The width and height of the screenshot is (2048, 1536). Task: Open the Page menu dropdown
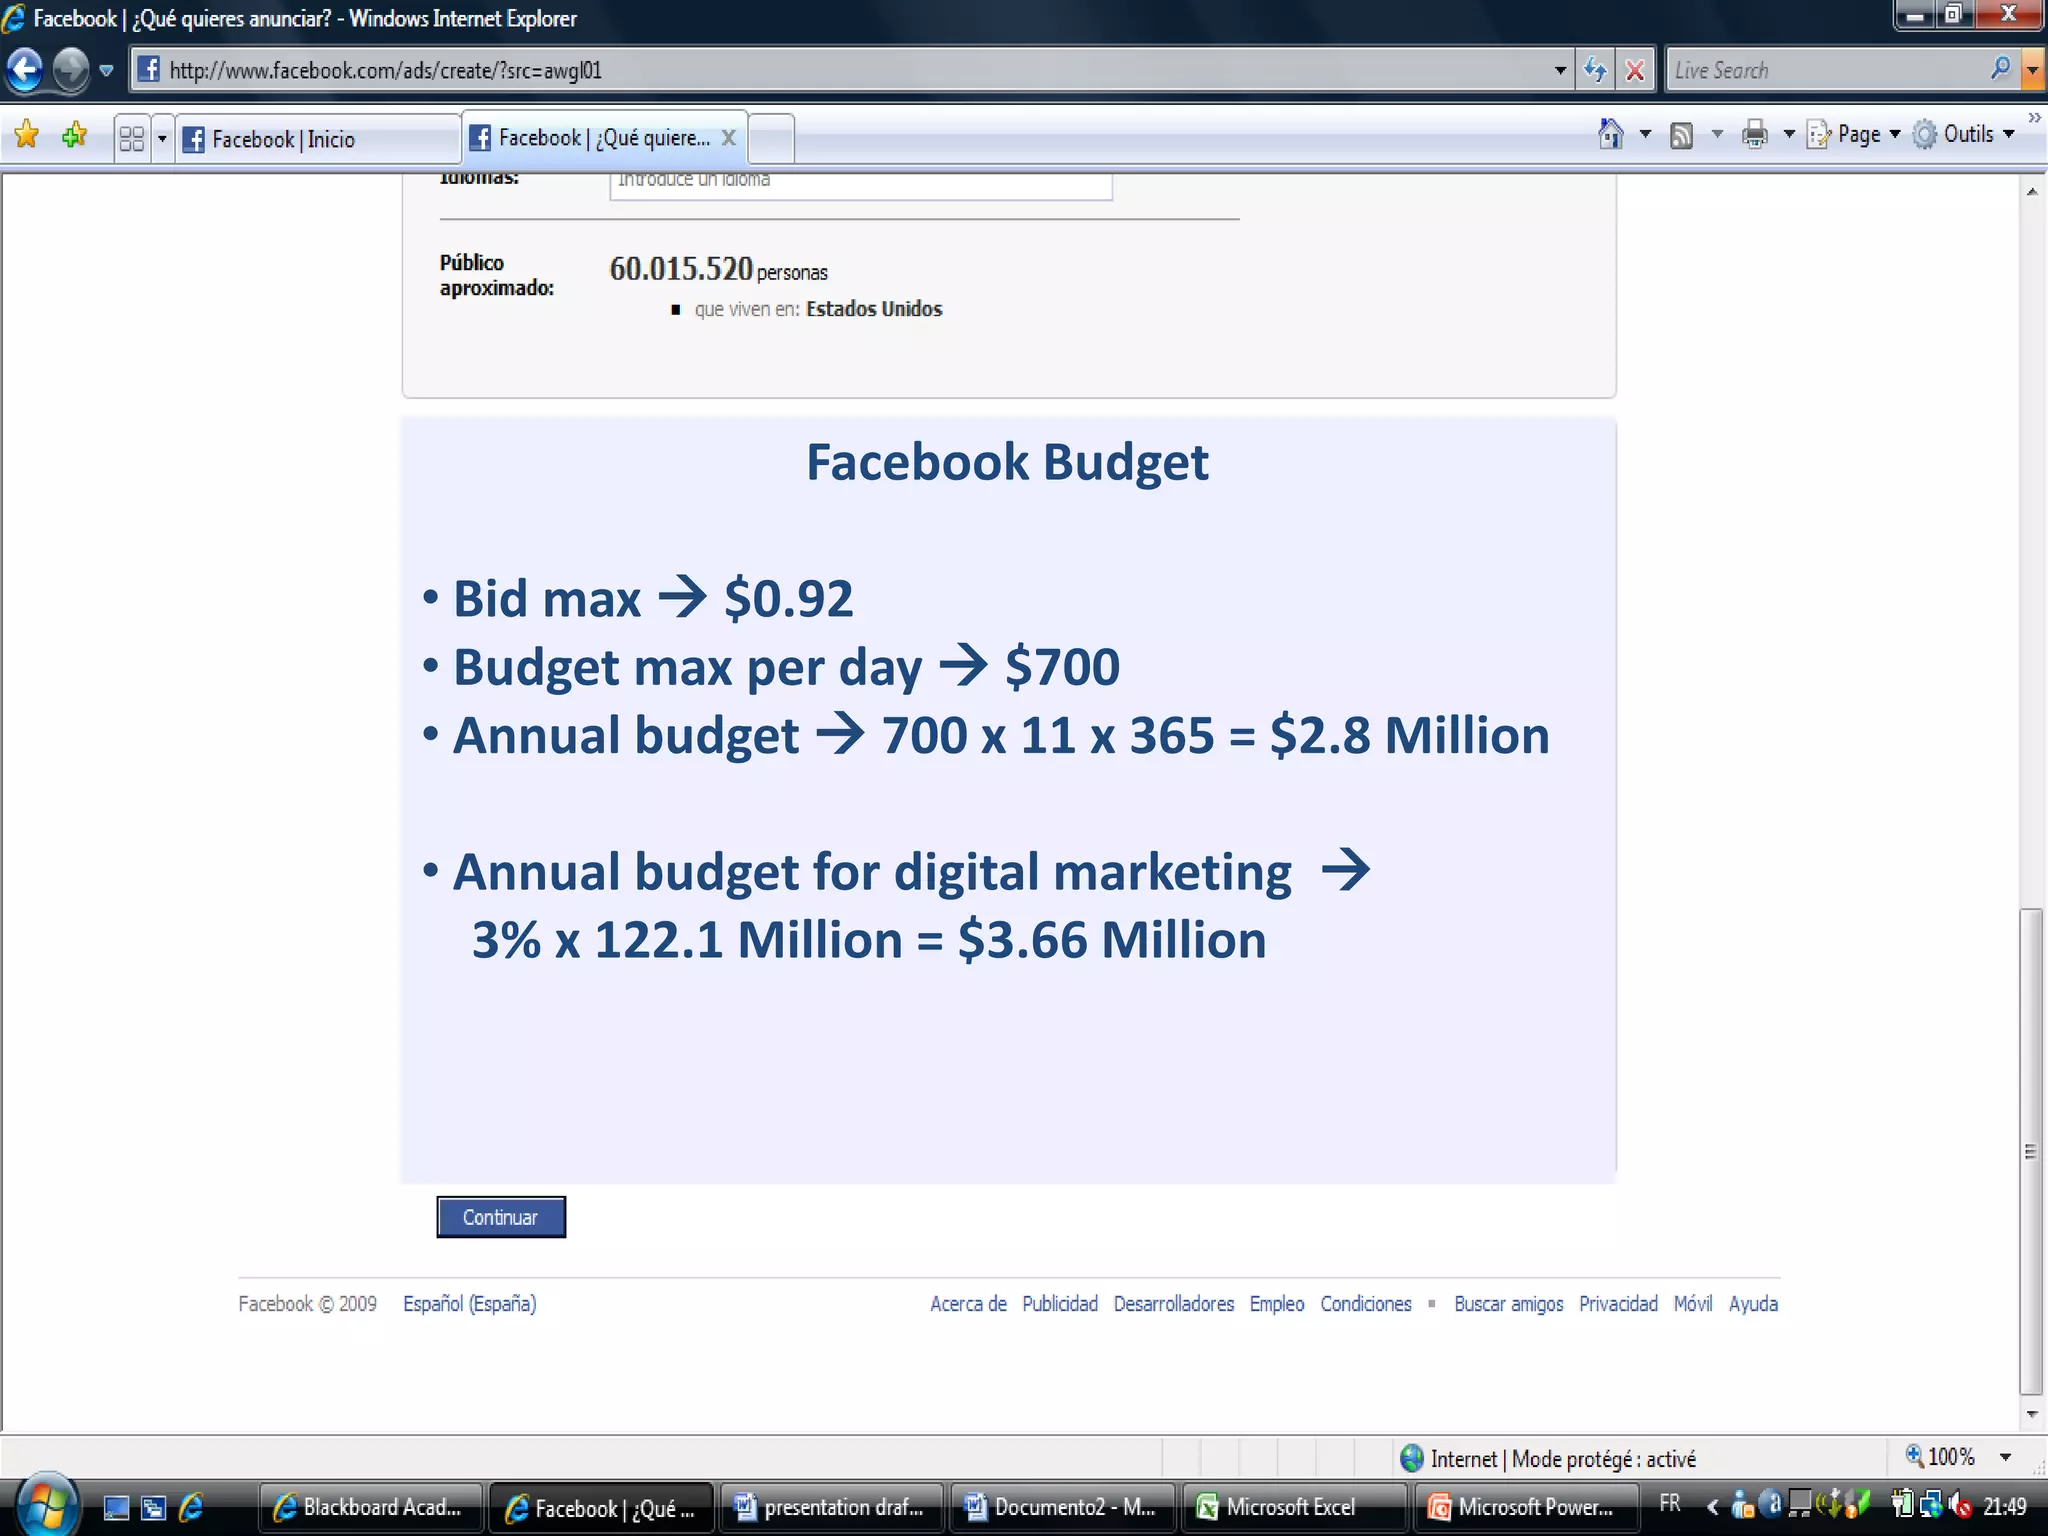(1858, 134)
